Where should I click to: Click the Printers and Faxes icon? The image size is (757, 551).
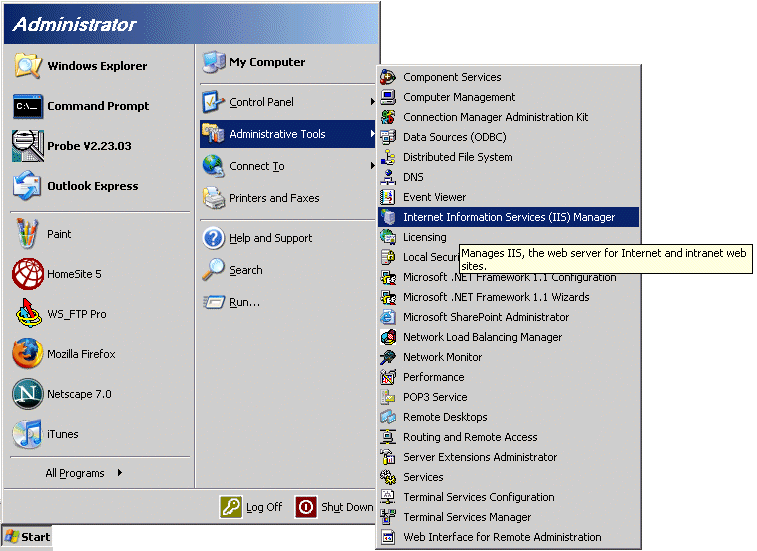click(x=213, y=198)
